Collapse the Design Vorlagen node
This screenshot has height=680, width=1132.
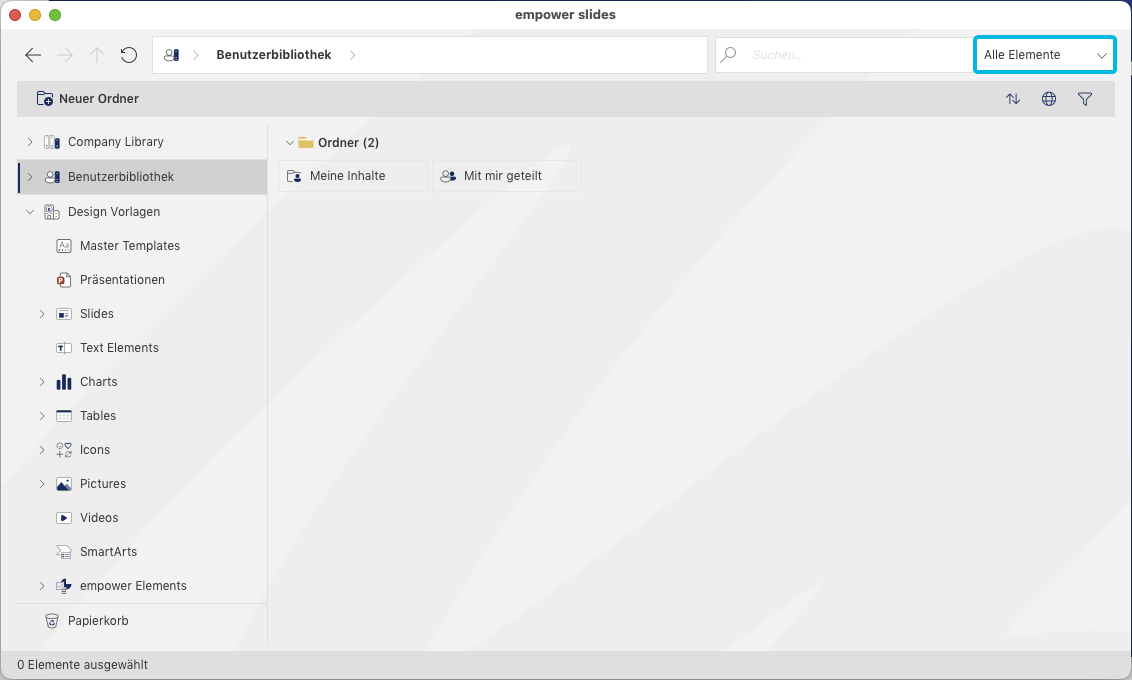(x=30, y=212)
